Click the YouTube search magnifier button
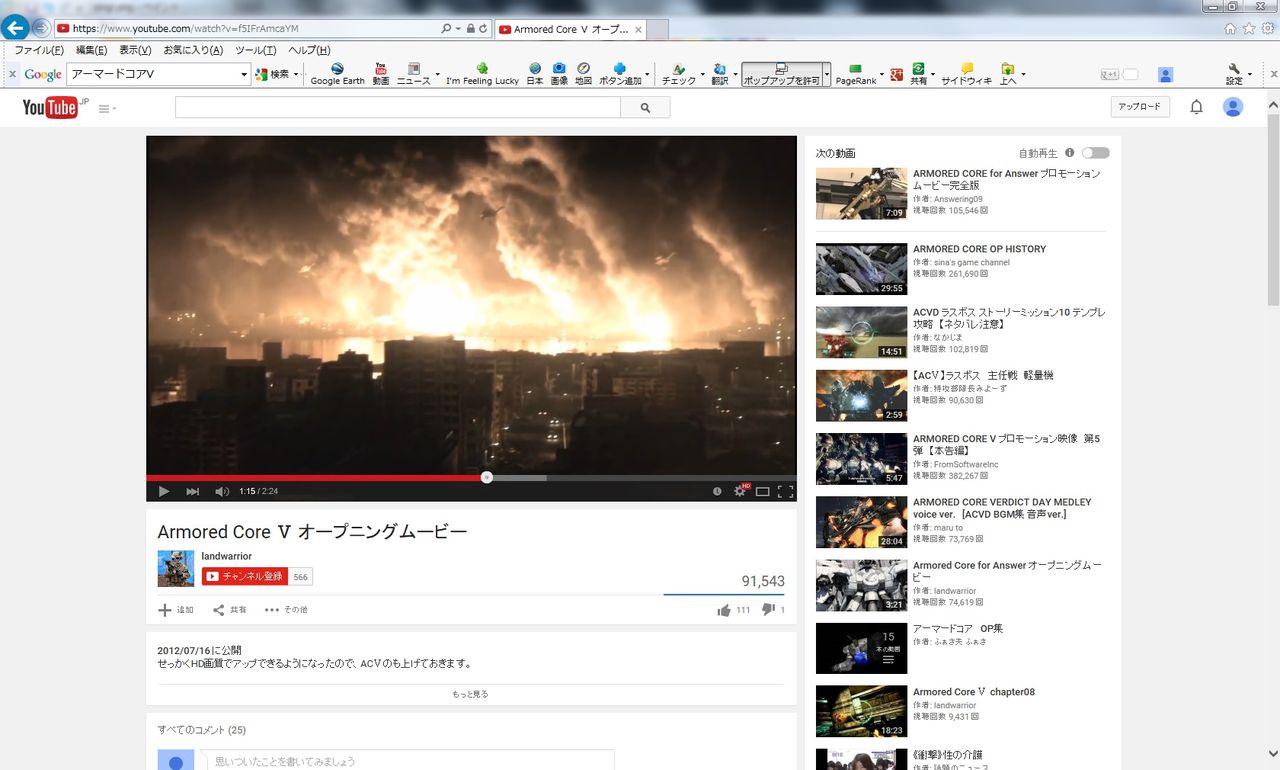Viewport: 1280px width, 770px height. tap(645, 108)
